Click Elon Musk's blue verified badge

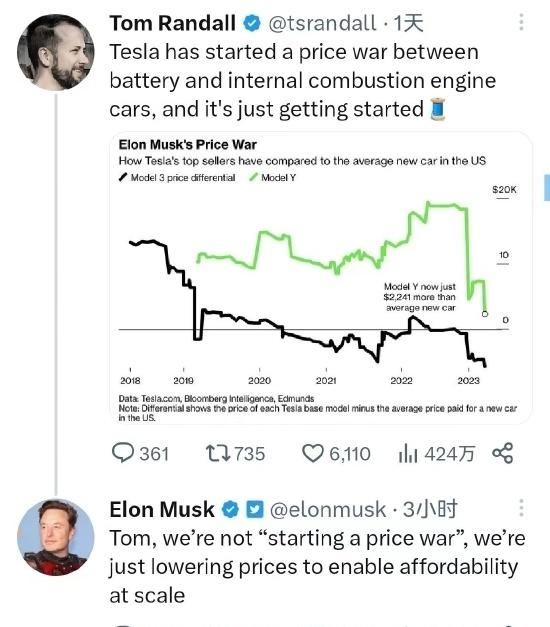pyautogui.click(x=230, y=509)
